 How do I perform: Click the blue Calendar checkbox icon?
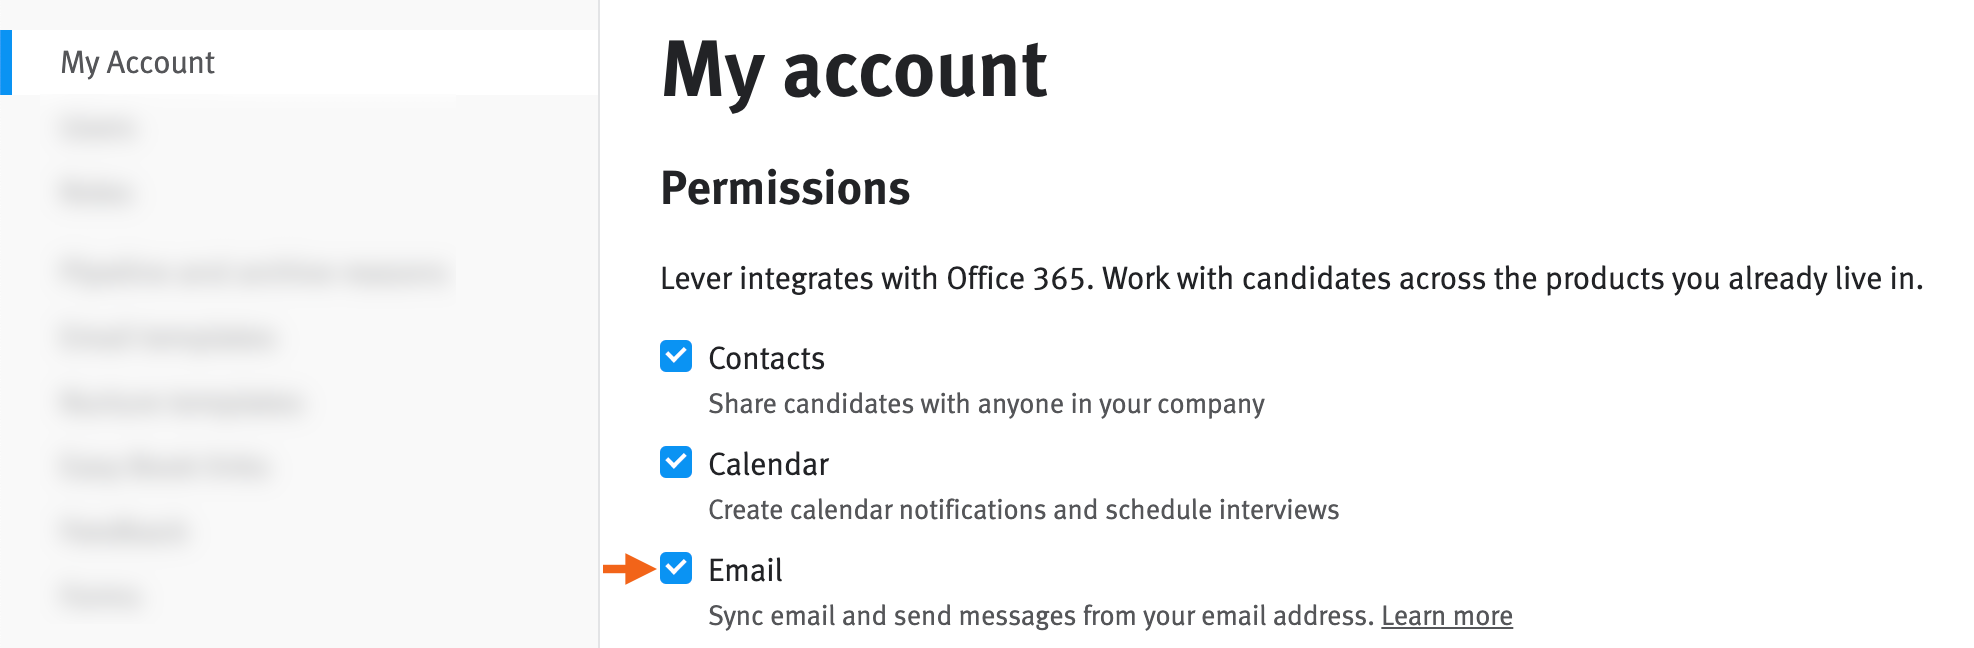click(674, 464)
